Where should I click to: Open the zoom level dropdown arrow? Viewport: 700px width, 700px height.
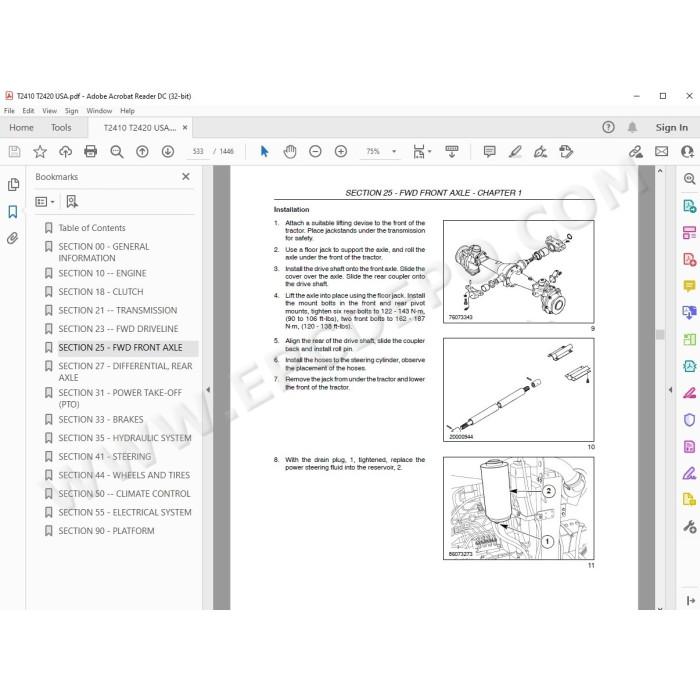coord(394,152)
